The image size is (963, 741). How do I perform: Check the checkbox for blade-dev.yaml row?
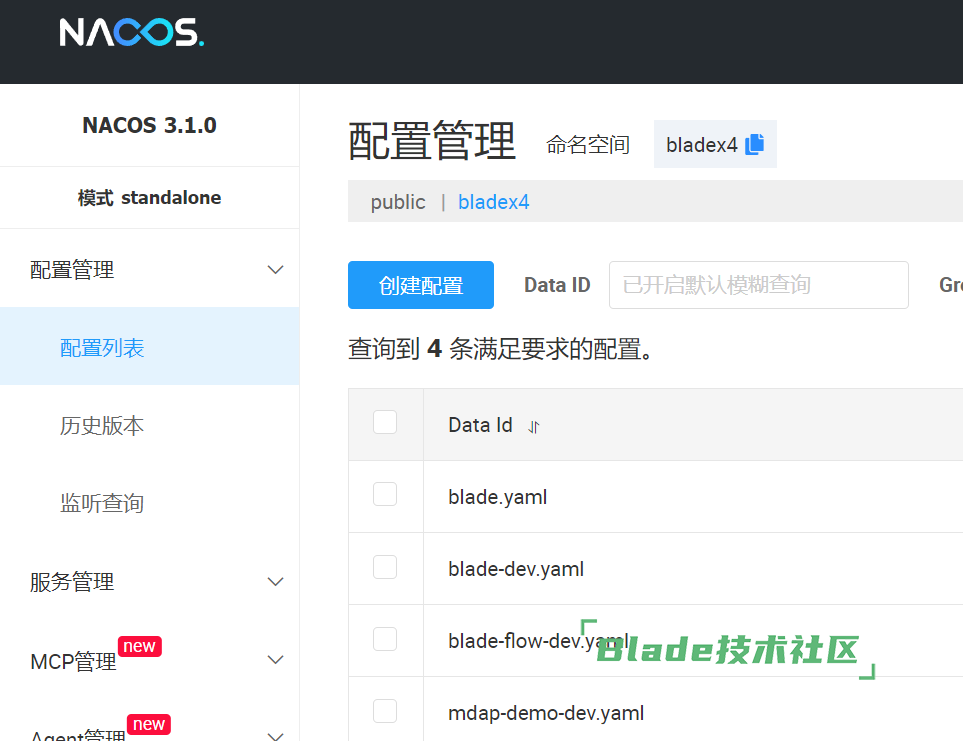click(x=384, y=567)
